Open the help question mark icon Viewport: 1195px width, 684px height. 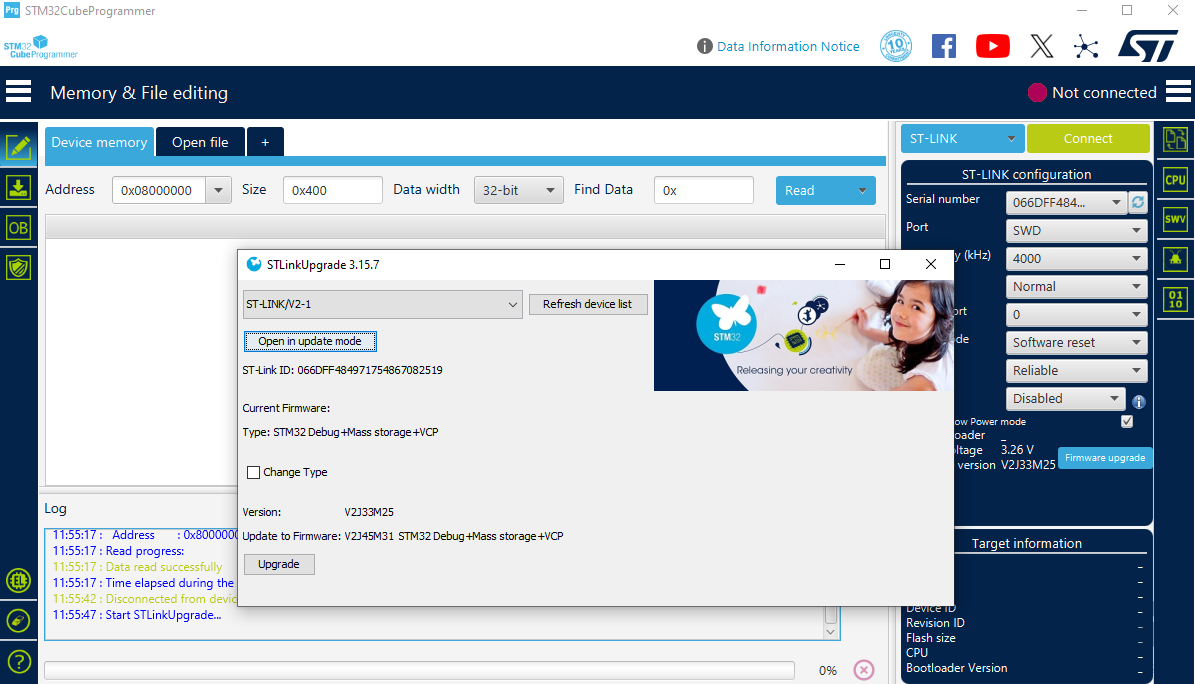[x=18, y=662]
